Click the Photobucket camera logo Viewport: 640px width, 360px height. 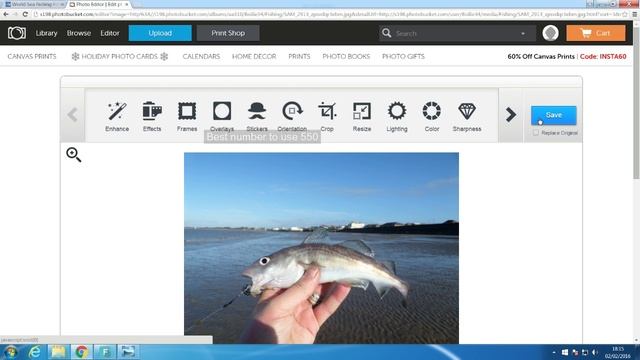(x=17, y=33)
